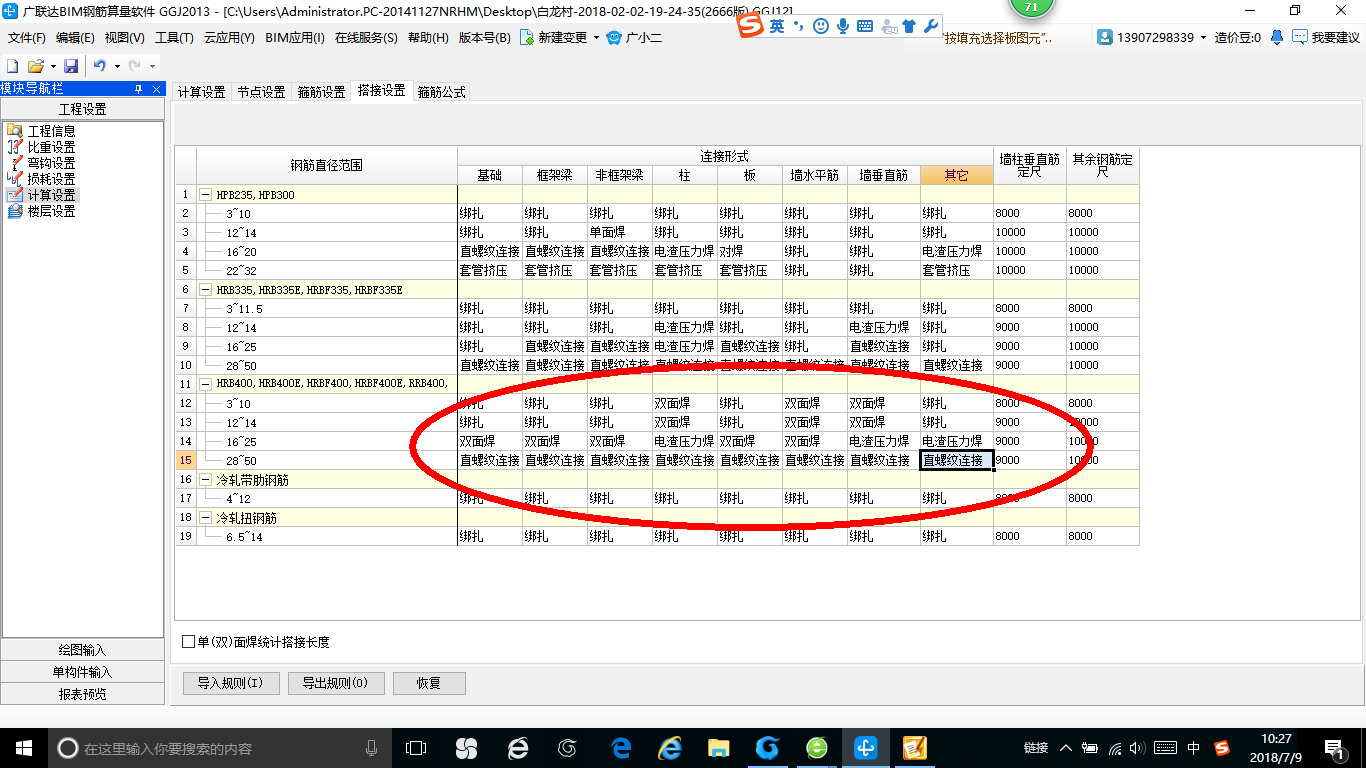
Task: Close the 模块导航栏 panel
Action: [157, 89]
